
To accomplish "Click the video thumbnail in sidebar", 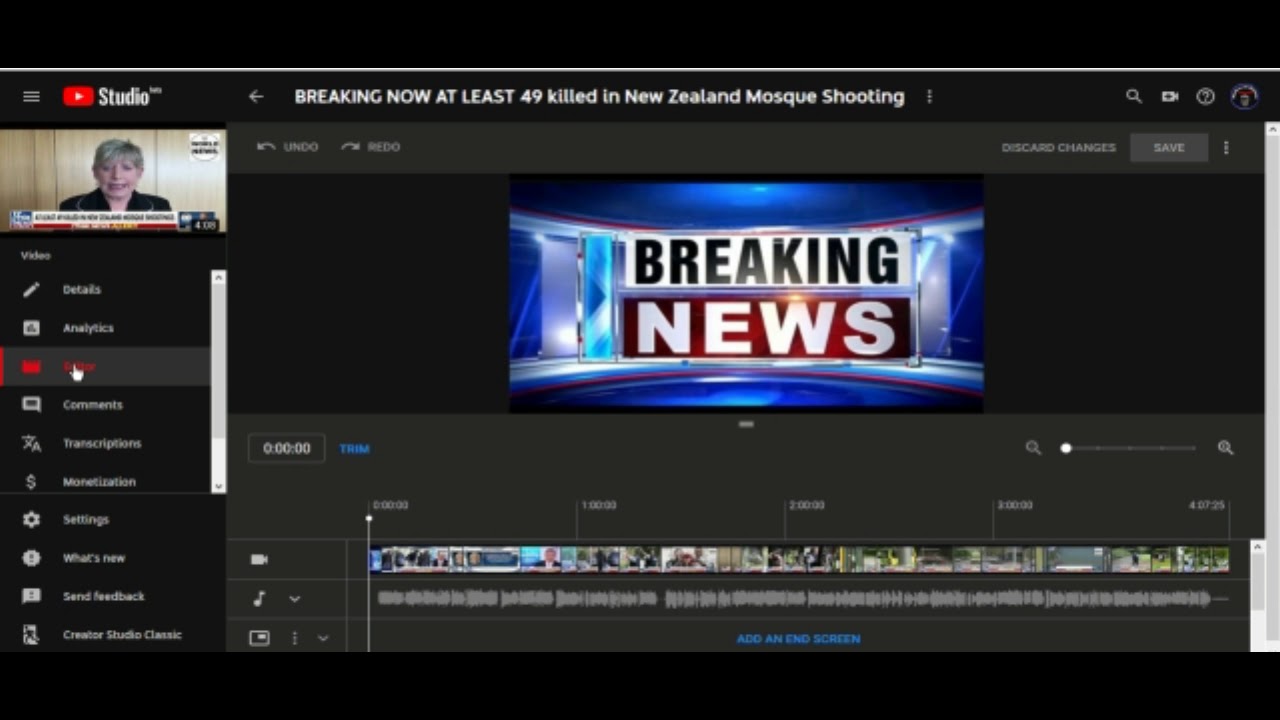I will click(113, 181).
